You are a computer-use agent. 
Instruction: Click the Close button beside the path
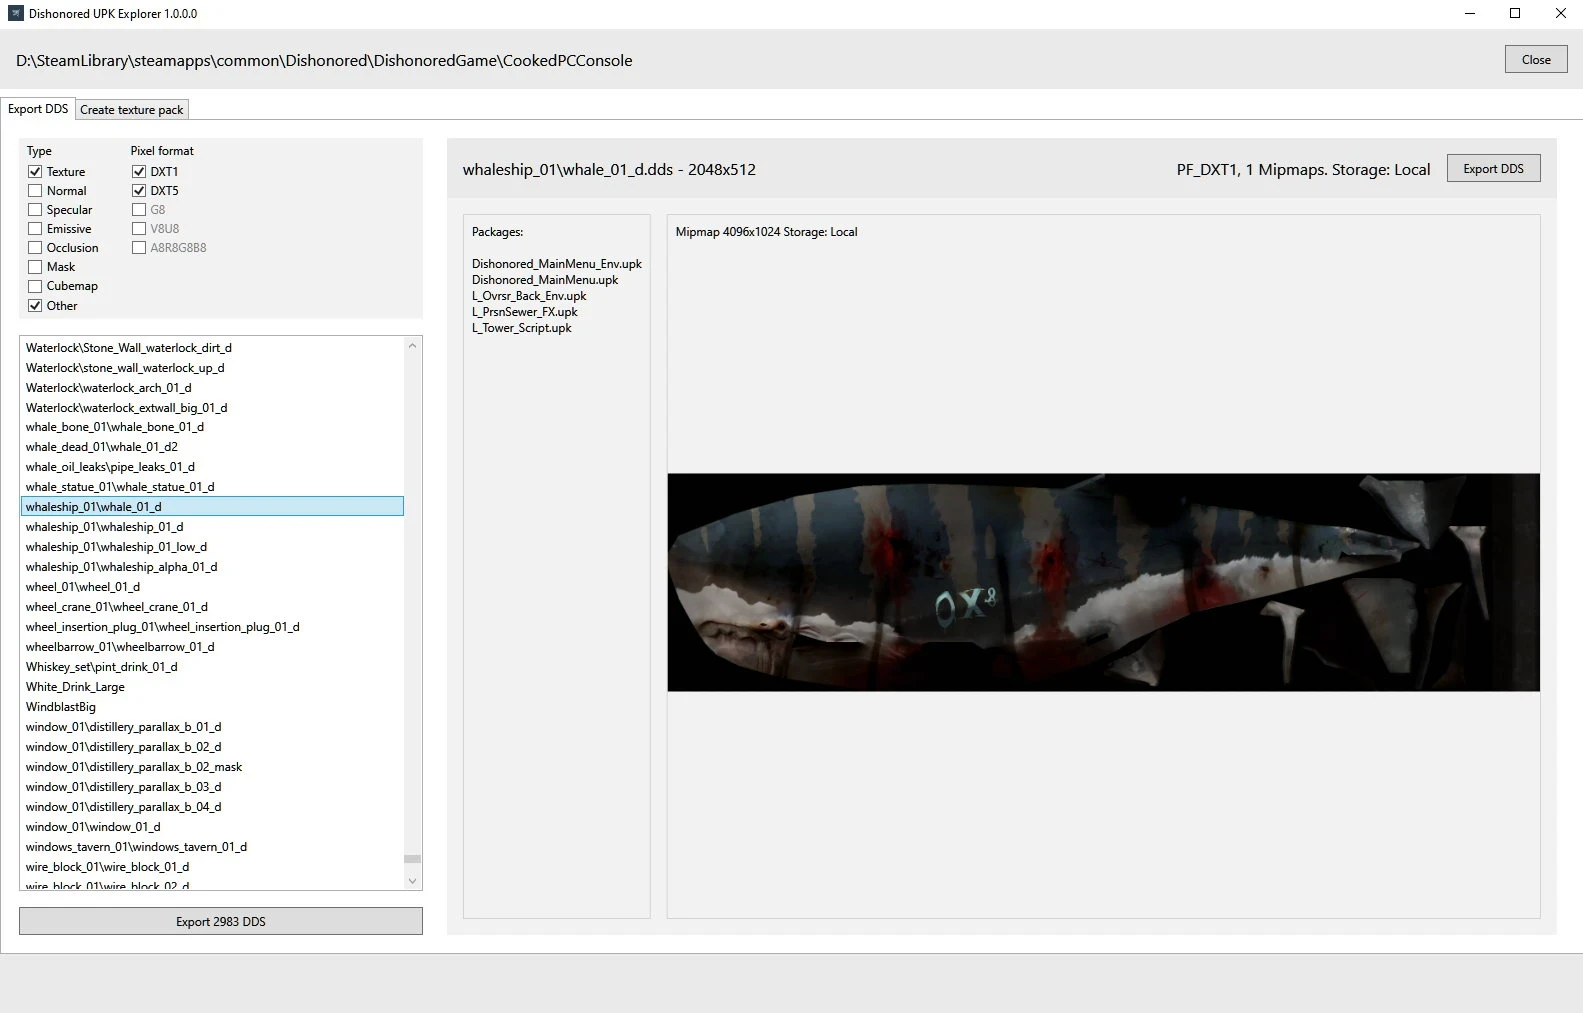click(x=1535, y=60)
